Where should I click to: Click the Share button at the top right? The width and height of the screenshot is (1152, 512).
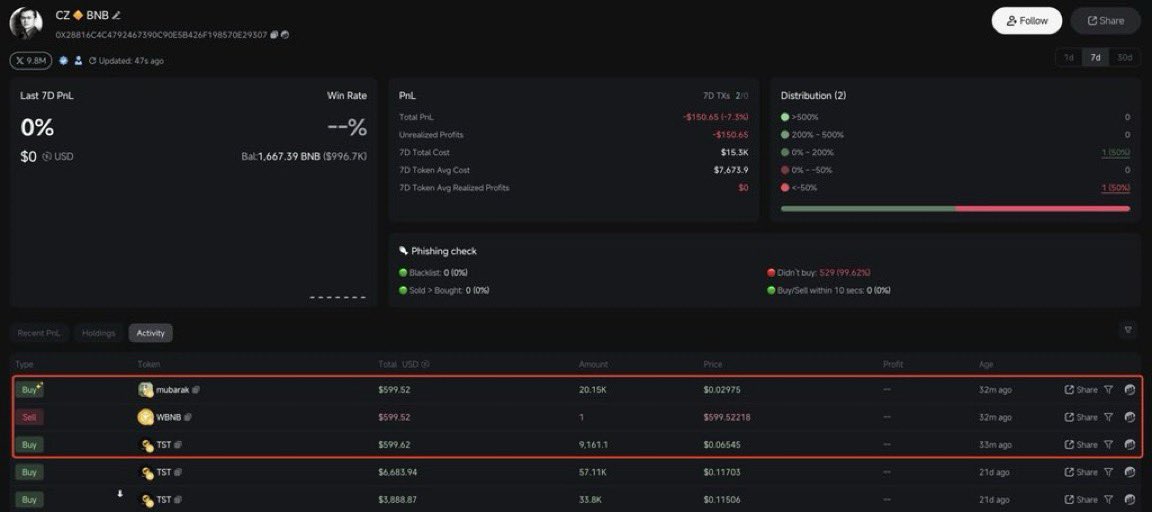point(1105,21)
